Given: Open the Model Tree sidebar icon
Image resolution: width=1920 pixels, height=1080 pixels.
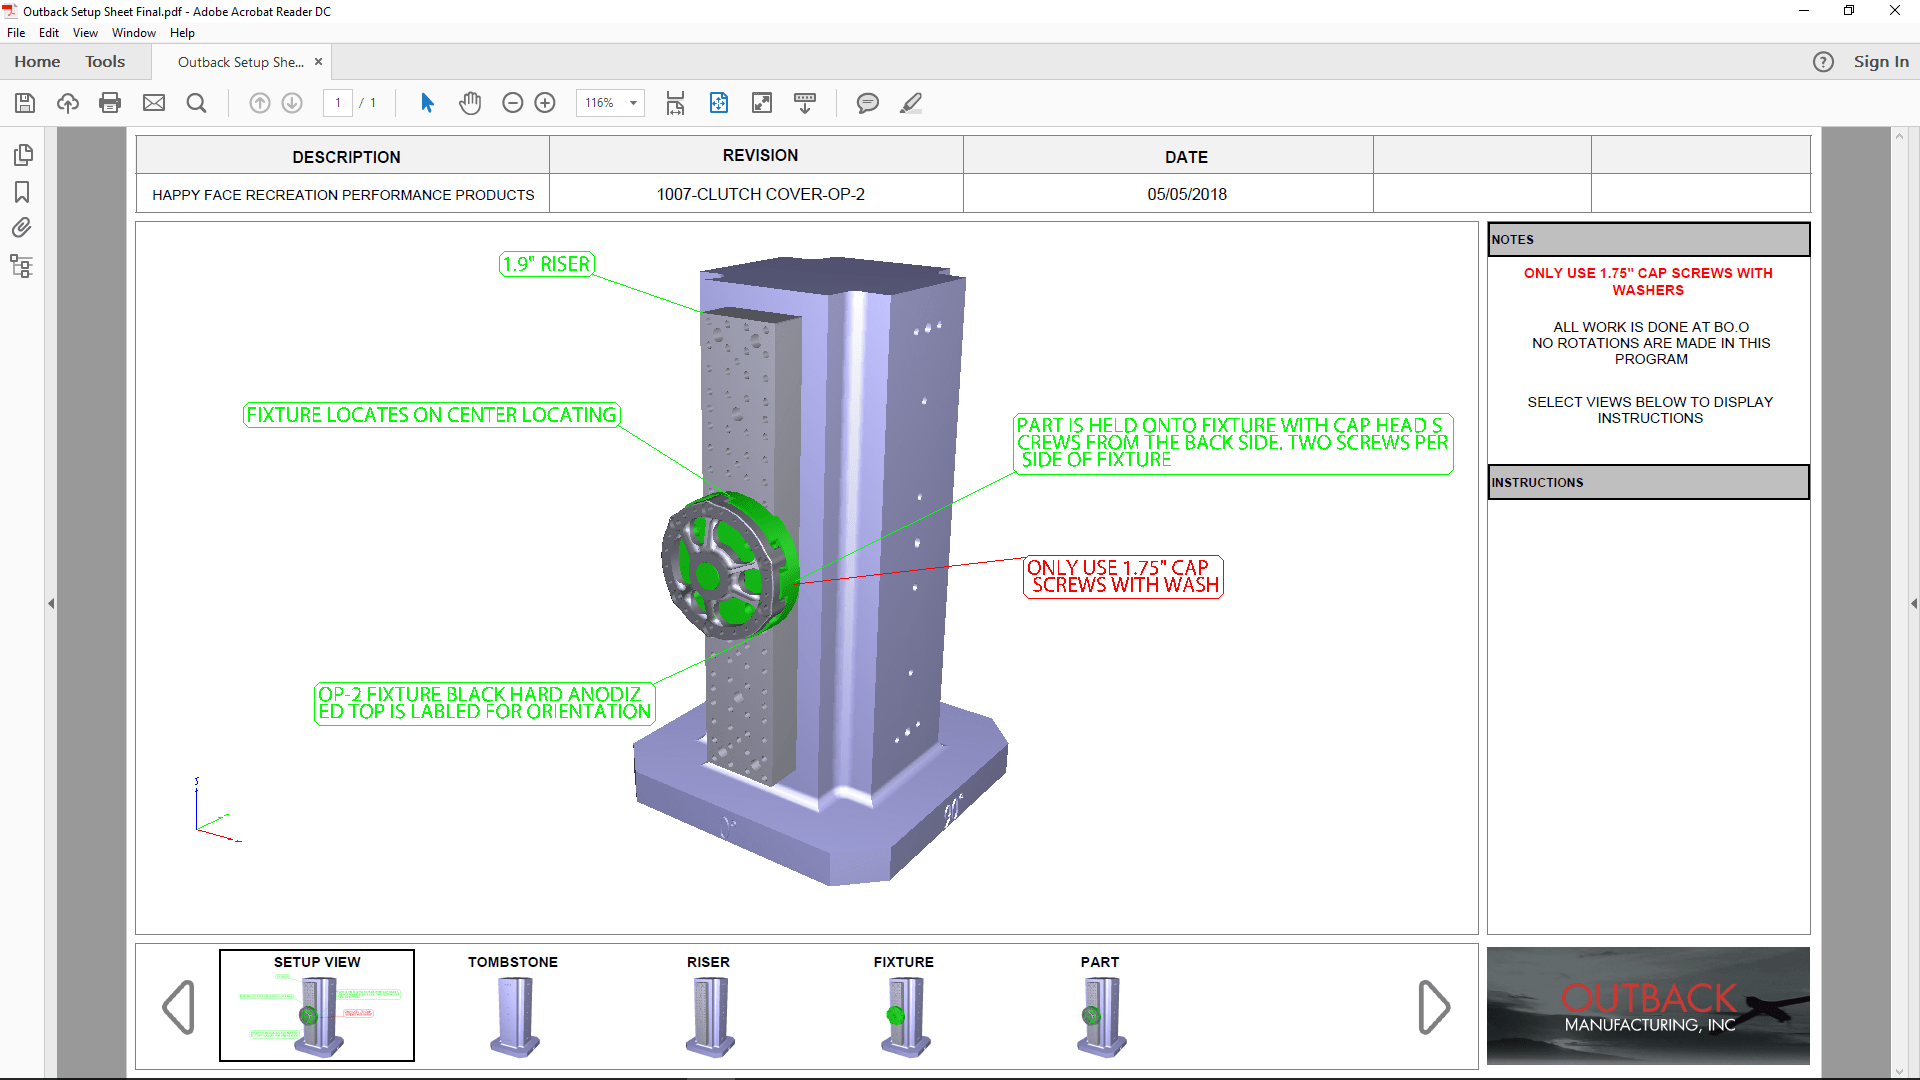Looking at the screenshot, I should point(22,266).
